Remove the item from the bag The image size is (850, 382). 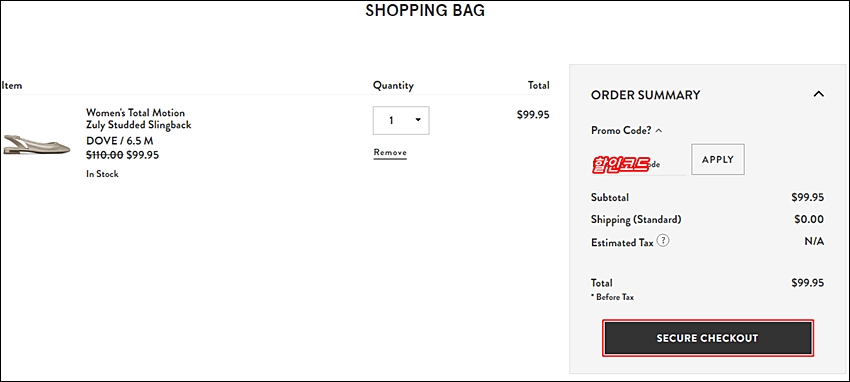[x=390, y=153]
